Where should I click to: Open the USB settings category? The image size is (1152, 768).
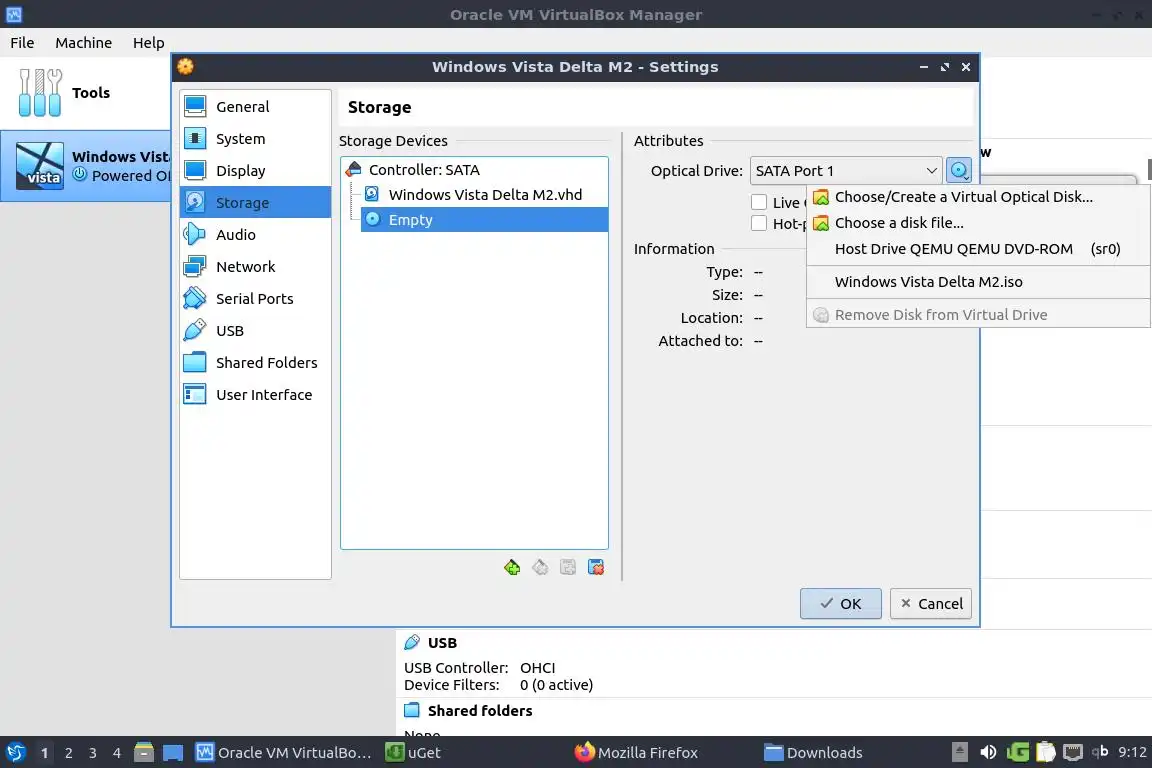[255, 331]
